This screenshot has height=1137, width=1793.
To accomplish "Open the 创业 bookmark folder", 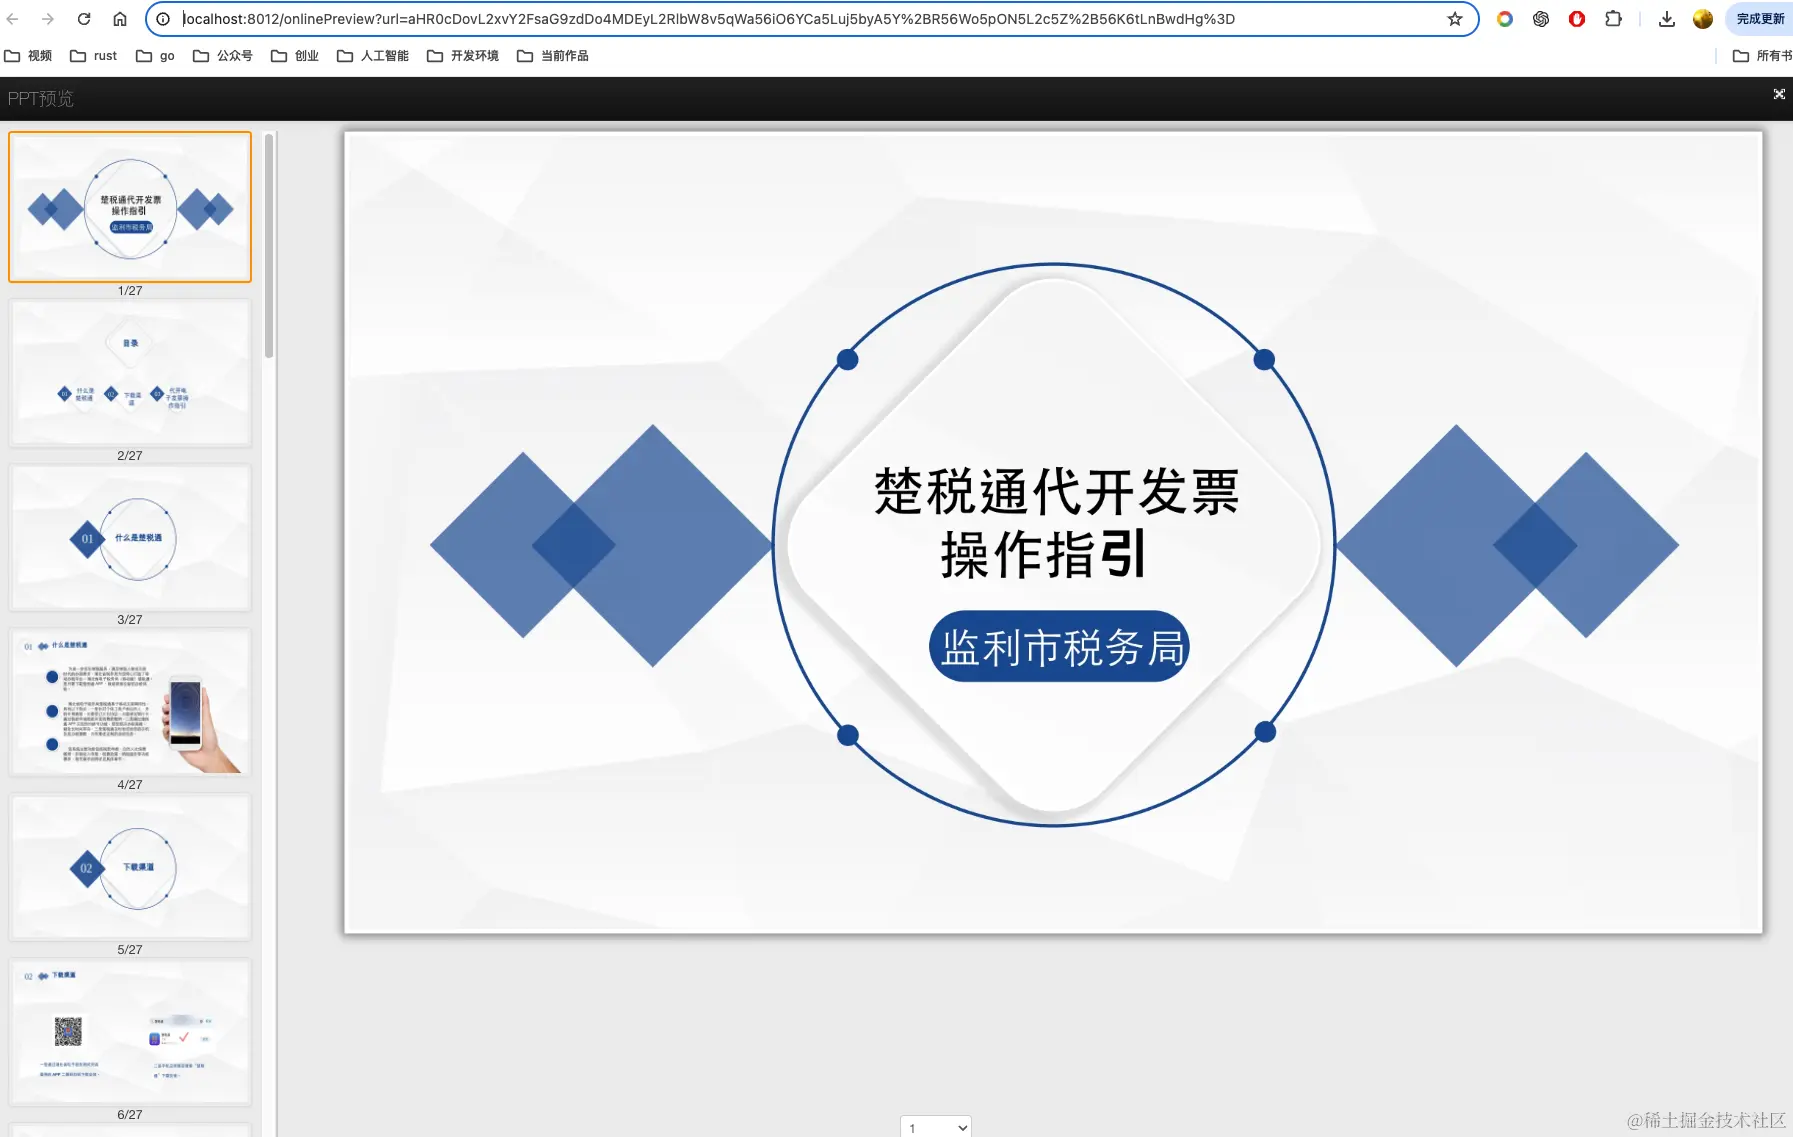I will [x=294, y=56].
